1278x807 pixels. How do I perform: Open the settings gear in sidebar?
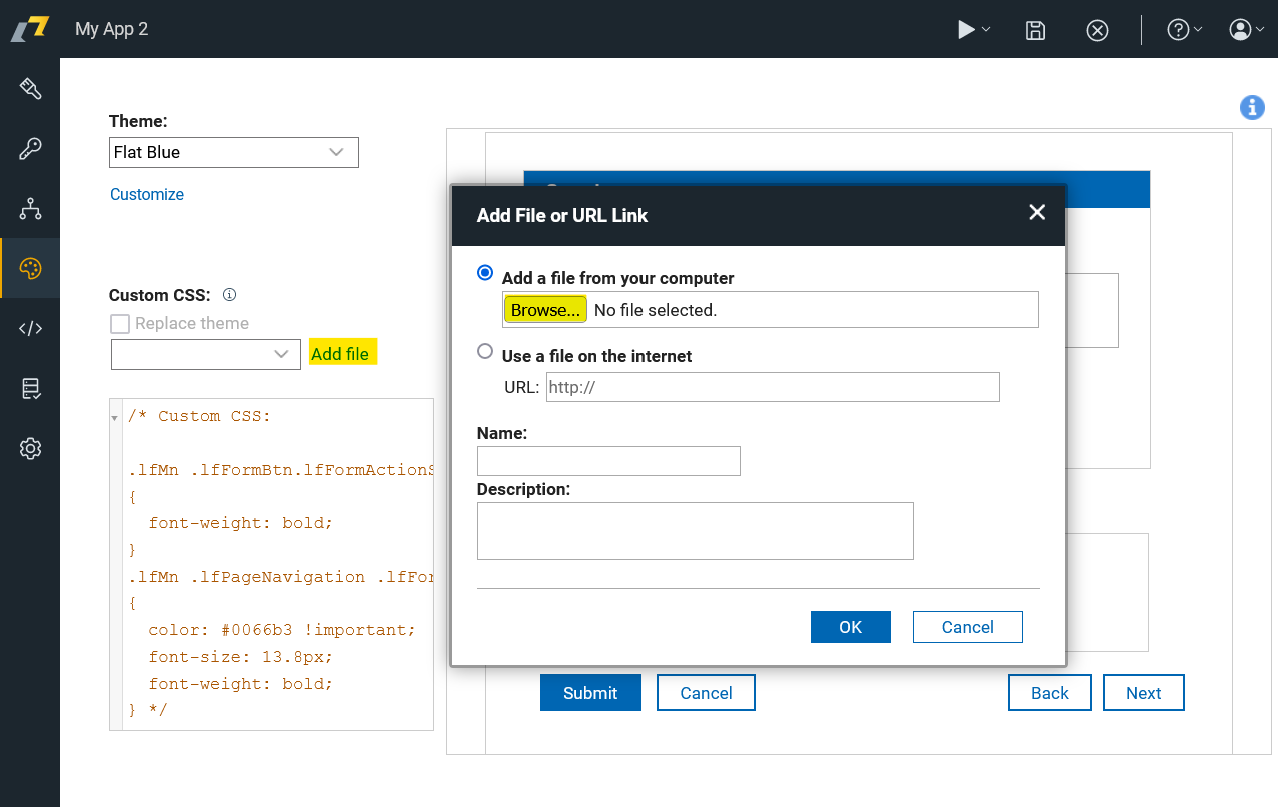click(30, 449)
